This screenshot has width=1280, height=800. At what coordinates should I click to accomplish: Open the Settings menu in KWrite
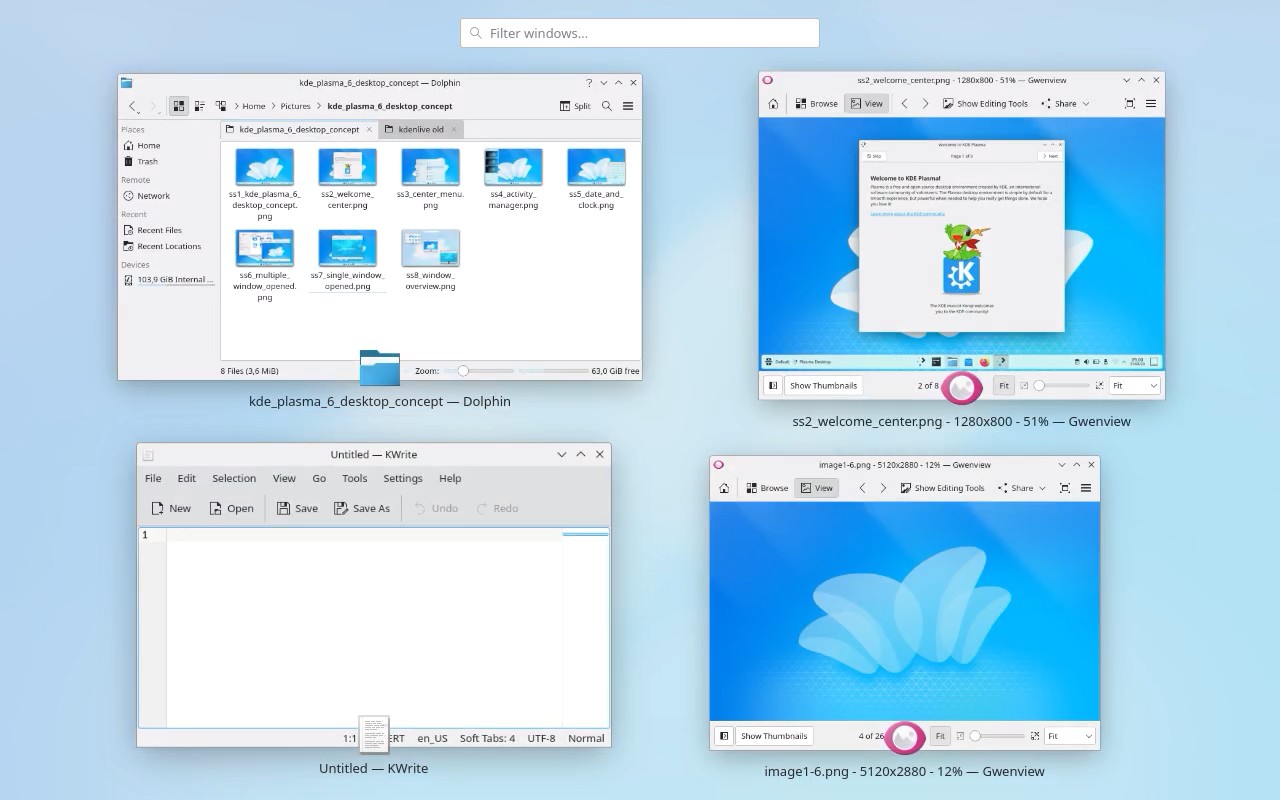(x=403, y=478)
